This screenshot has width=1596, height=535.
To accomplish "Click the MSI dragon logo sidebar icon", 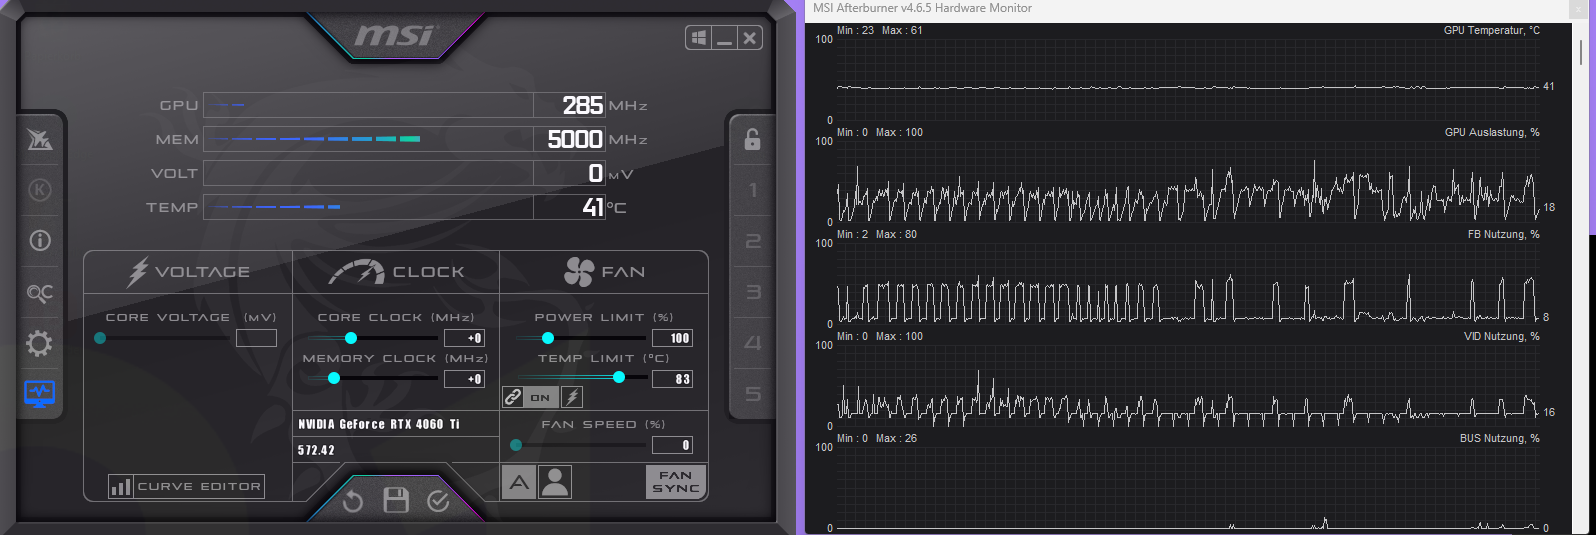I will click(40, 140).
